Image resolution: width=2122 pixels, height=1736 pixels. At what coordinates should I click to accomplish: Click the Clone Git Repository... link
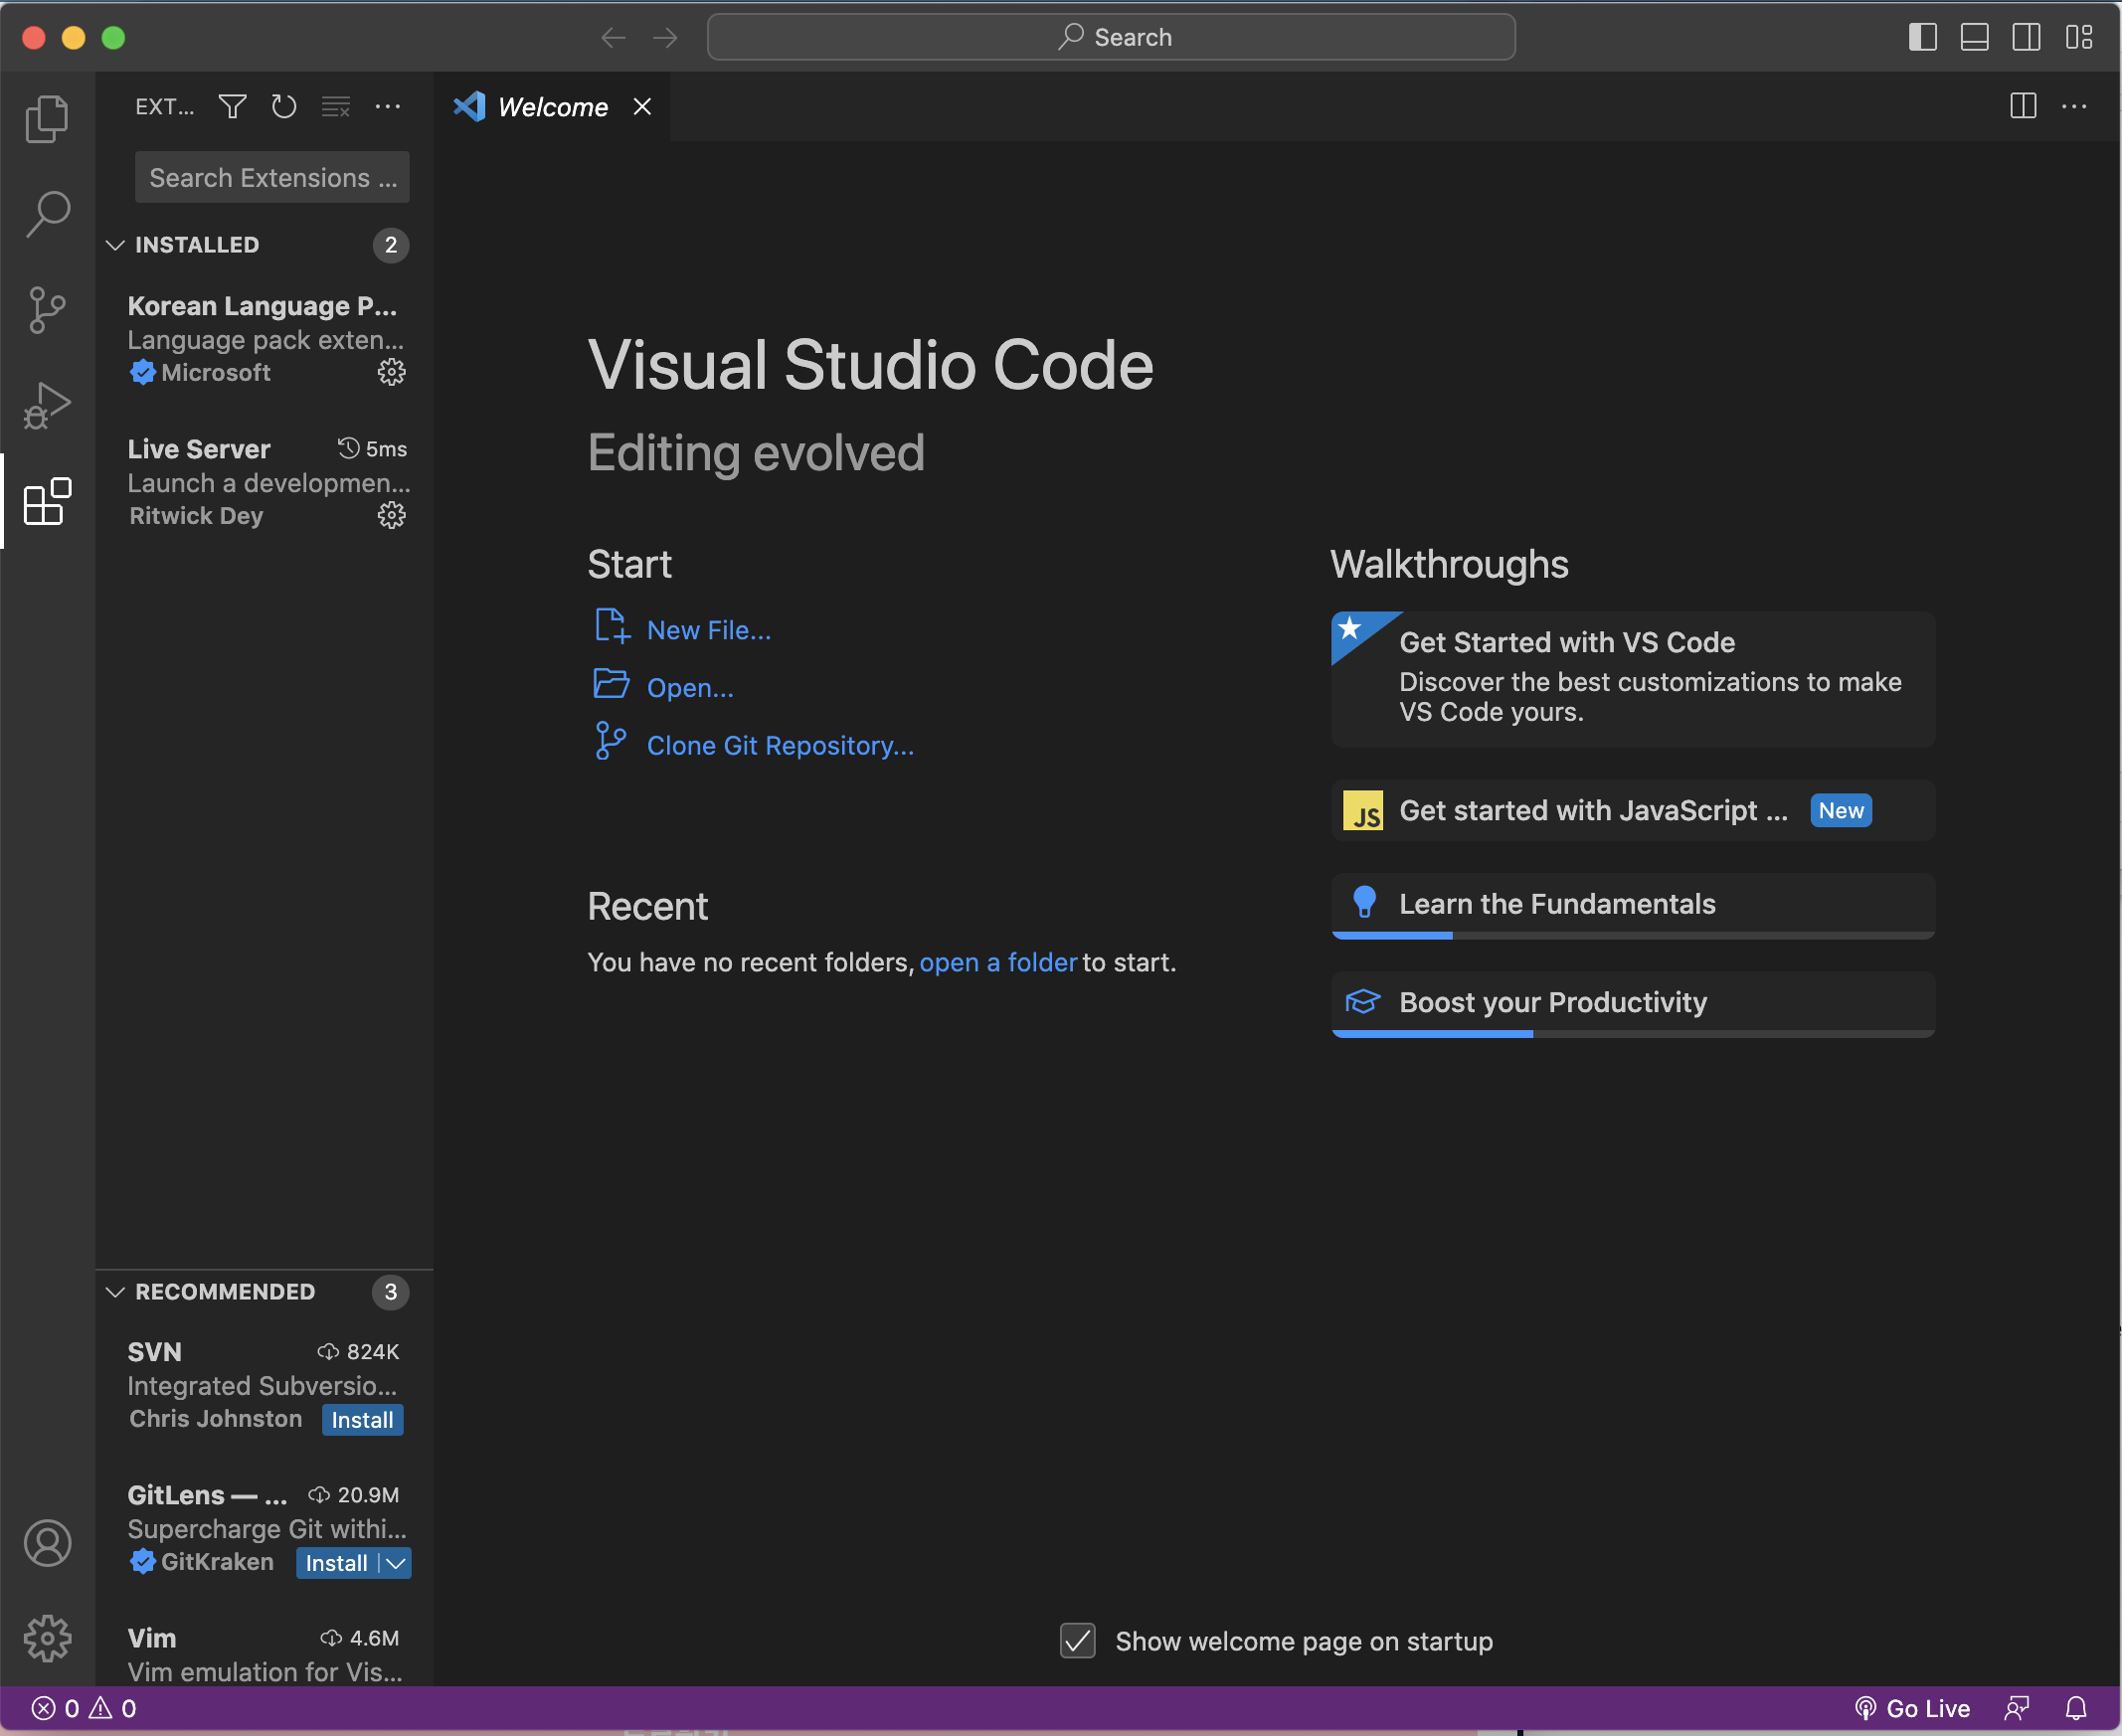(x=780, y=746)
